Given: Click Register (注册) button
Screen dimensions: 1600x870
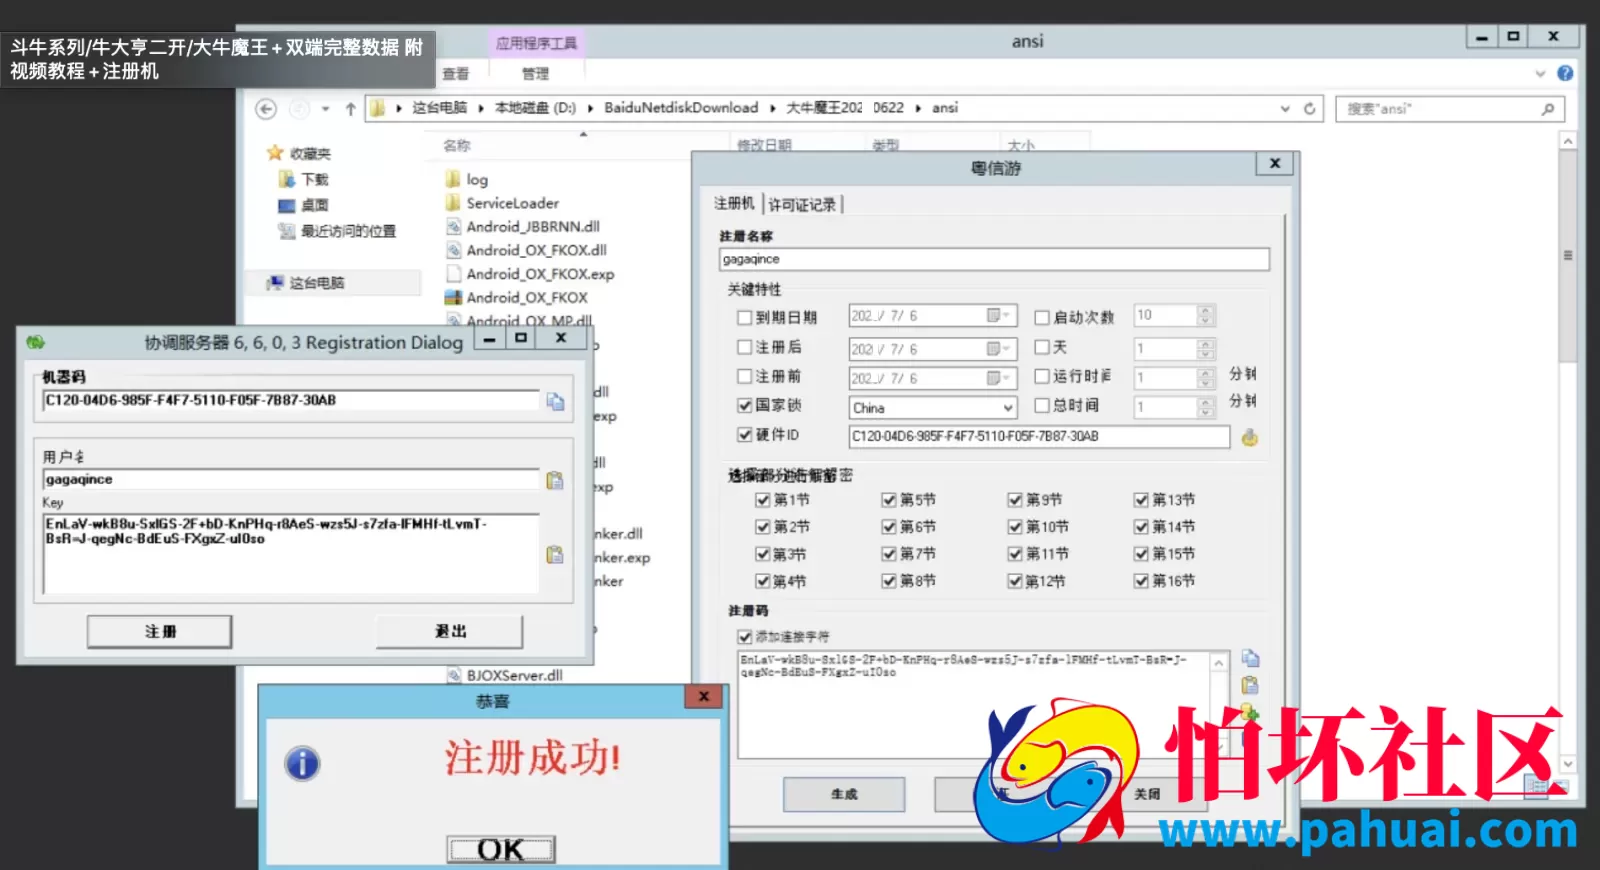Looking at the screenshot, I should (160, 632).
